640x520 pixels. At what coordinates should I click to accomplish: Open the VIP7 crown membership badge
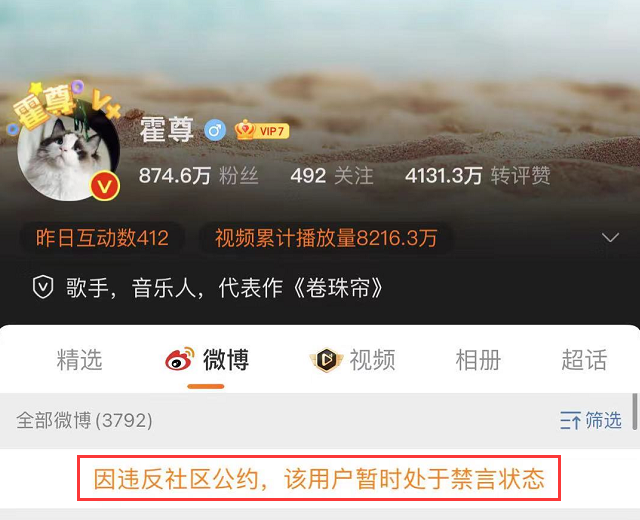(x=262, y=130)
